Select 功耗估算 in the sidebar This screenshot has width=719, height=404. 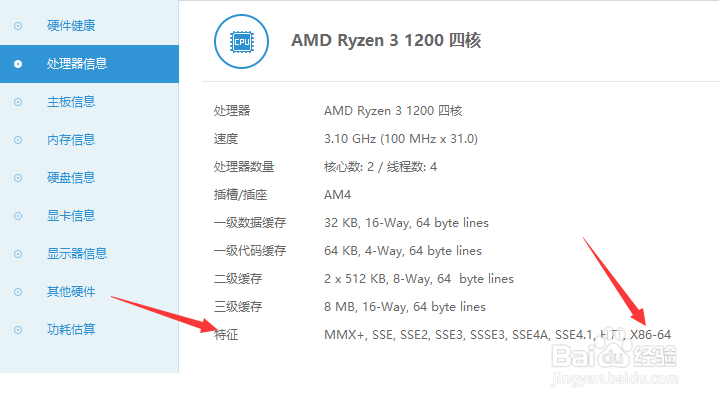tap(71, 329)
